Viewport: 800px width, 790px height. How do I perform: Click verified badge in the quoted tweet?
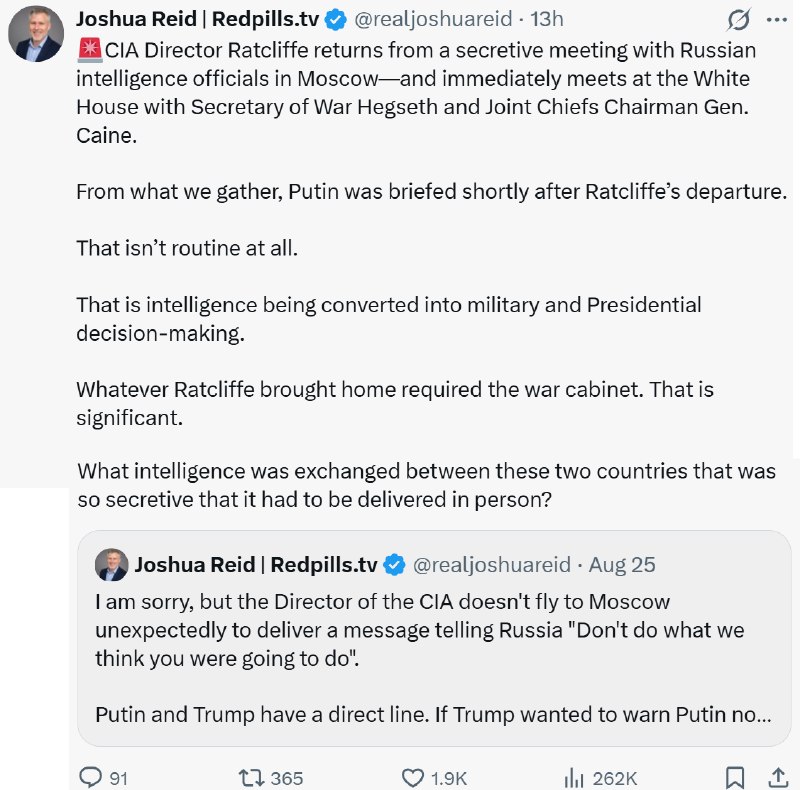pyautogui.click(x=394, y=564)
